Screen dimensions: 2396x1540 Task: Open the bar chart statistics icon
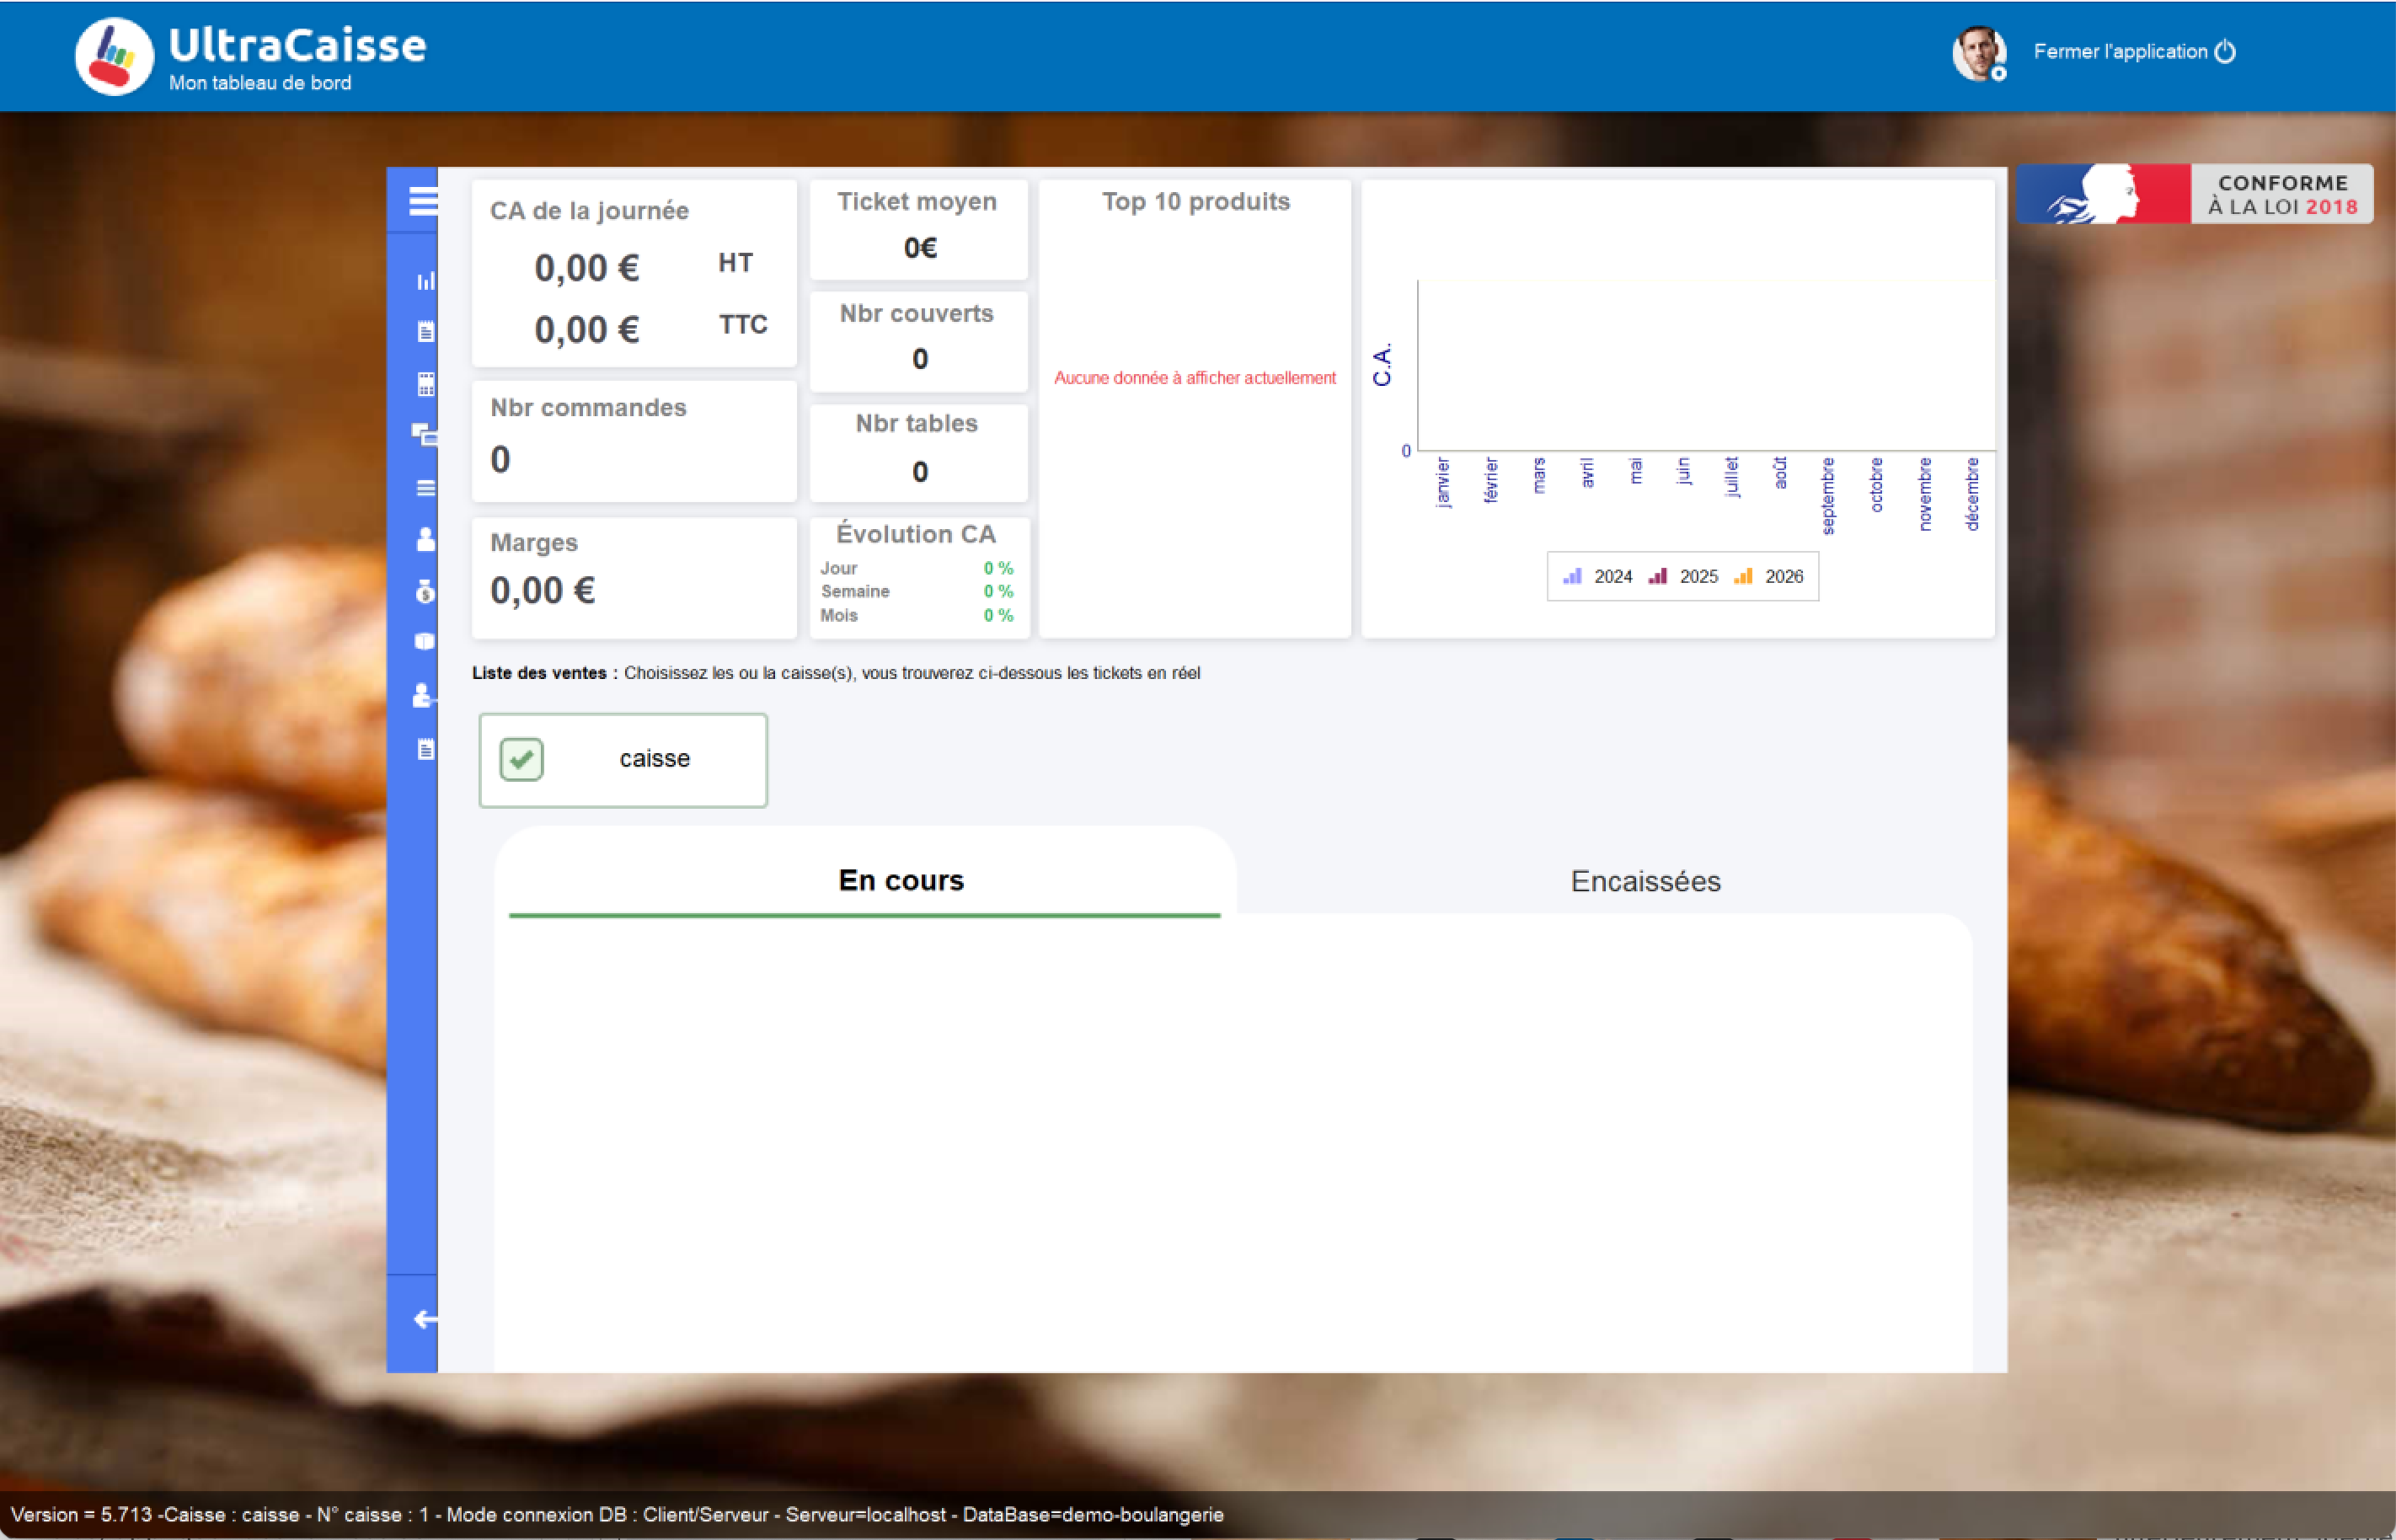point(426,281)
